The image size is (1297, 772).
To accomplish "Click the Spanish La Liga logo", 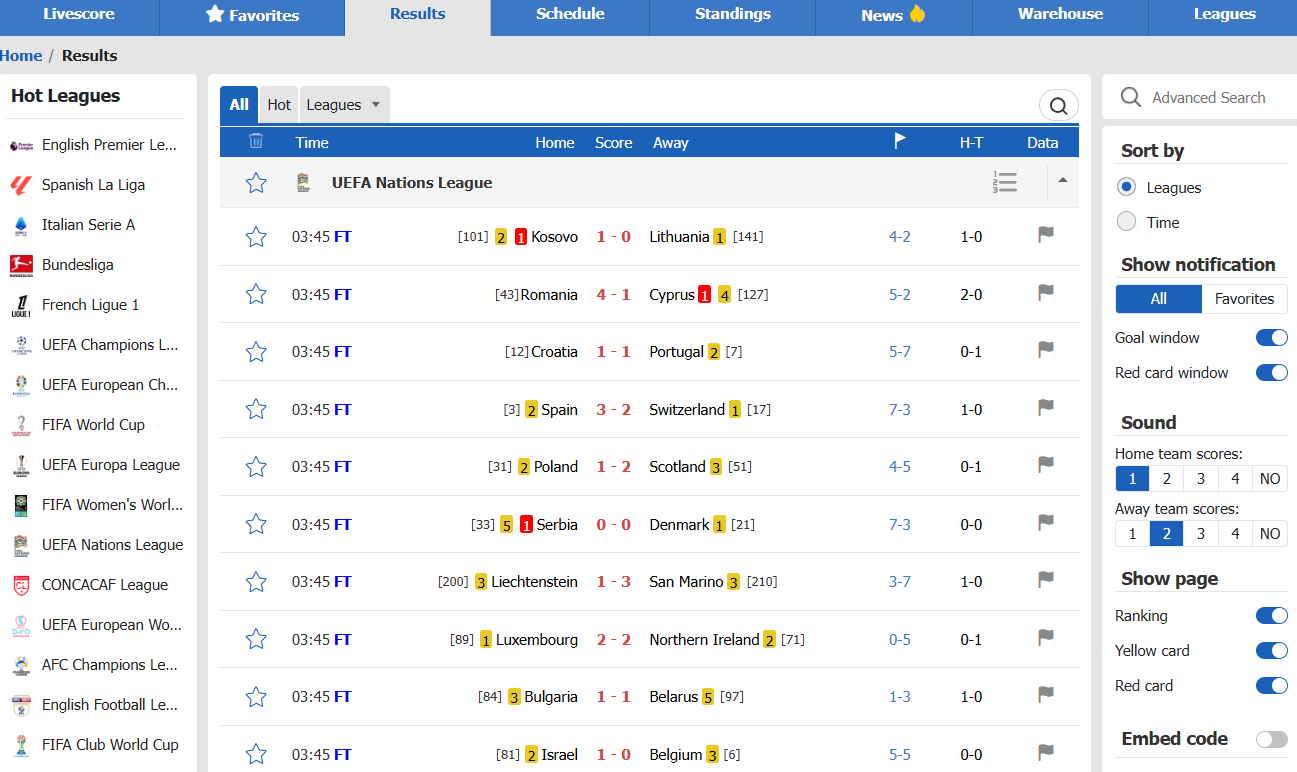I will [x=21, y=185].
